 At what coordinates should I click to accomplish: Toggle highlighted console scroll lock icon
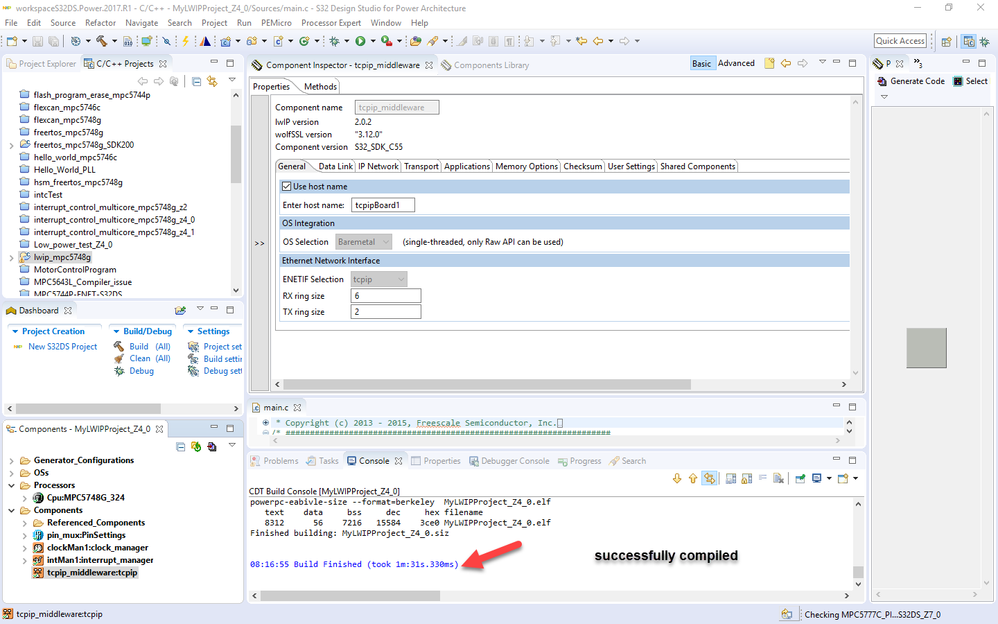[709, 478]
